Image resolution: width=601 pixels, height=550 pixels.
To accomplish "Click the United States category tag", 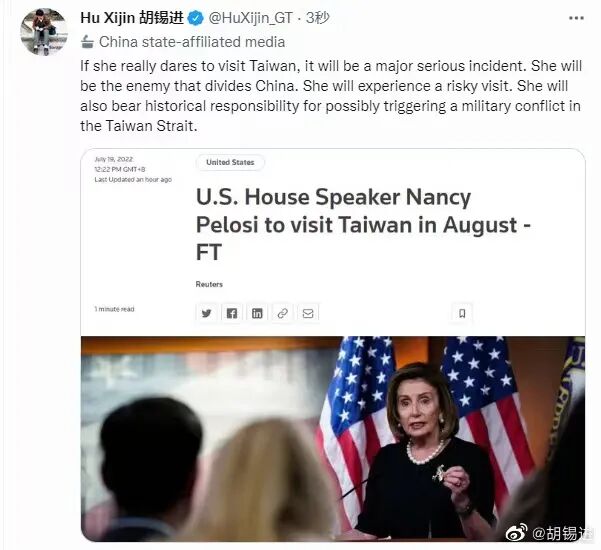I will [230, 163].
